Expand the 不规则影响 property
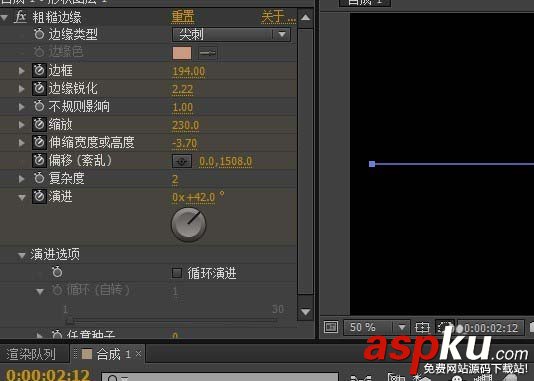 click(21, 107)
